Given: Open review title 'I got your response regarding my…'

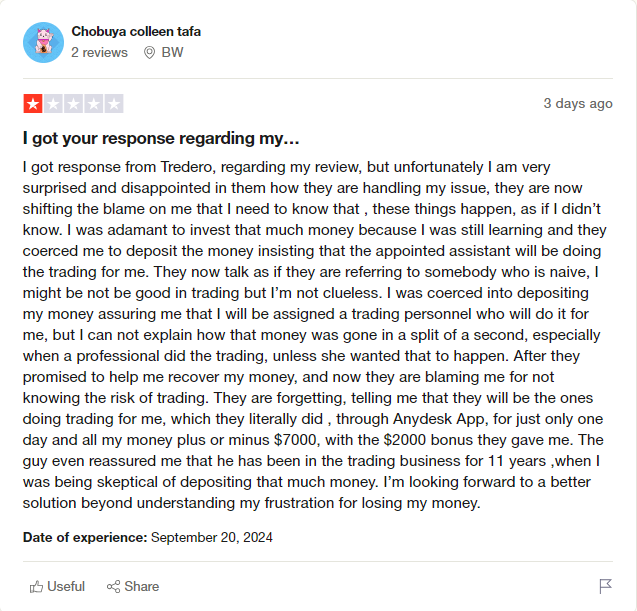Looking at the screenshot, I should [x=161, y=139].
